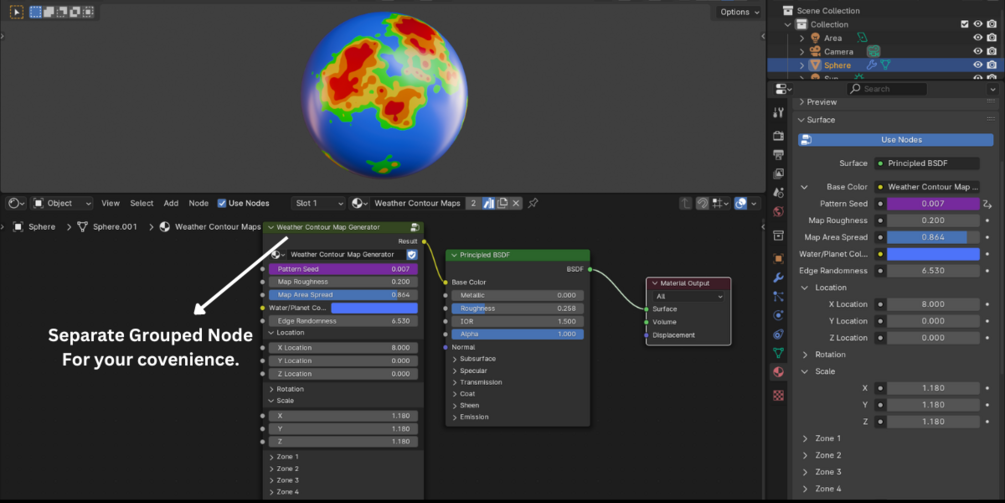1005x503 pixels.
Task: Expand the Rotation panel in properties
Action: pyautogui.click(x=805, y=354)
